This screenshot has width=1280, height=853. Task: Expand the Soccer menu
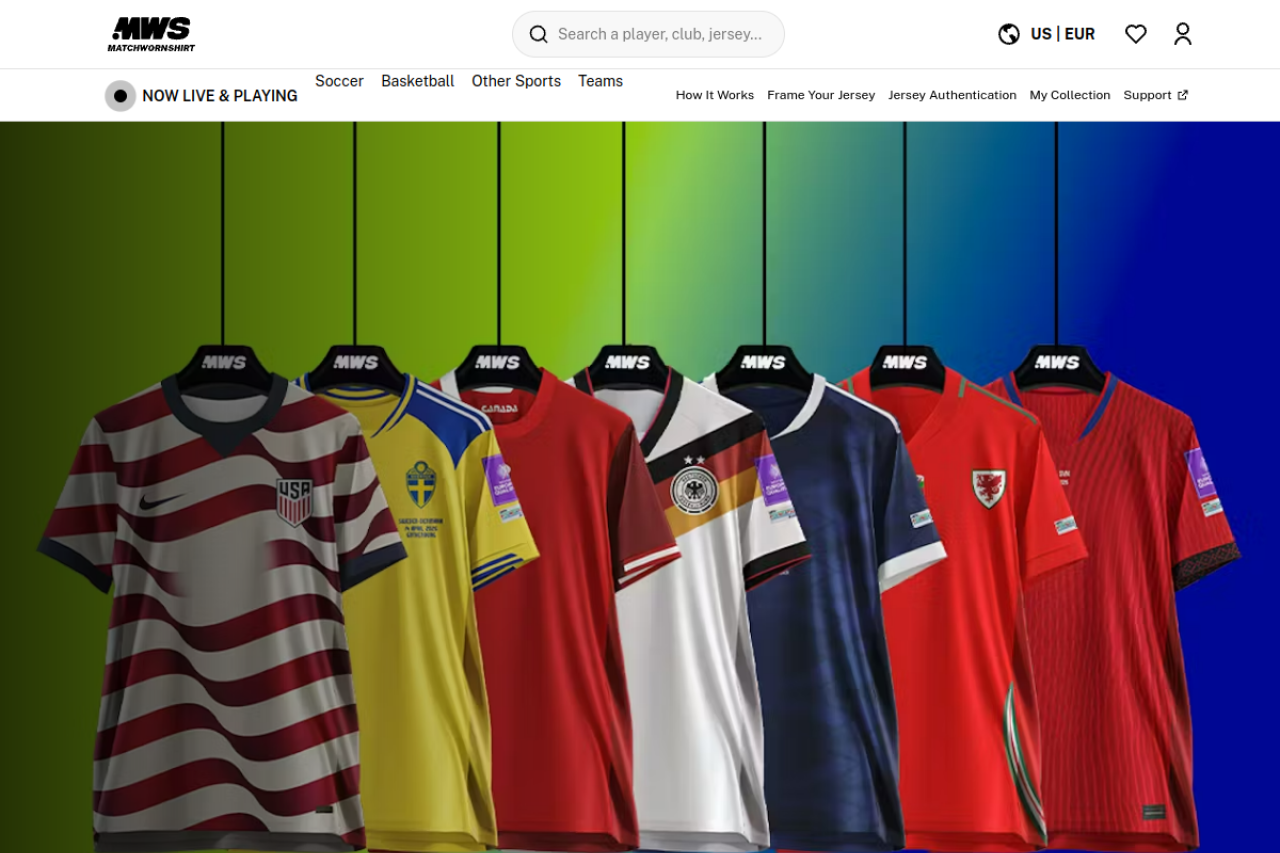pyautogui.click(x=339, y=81)
